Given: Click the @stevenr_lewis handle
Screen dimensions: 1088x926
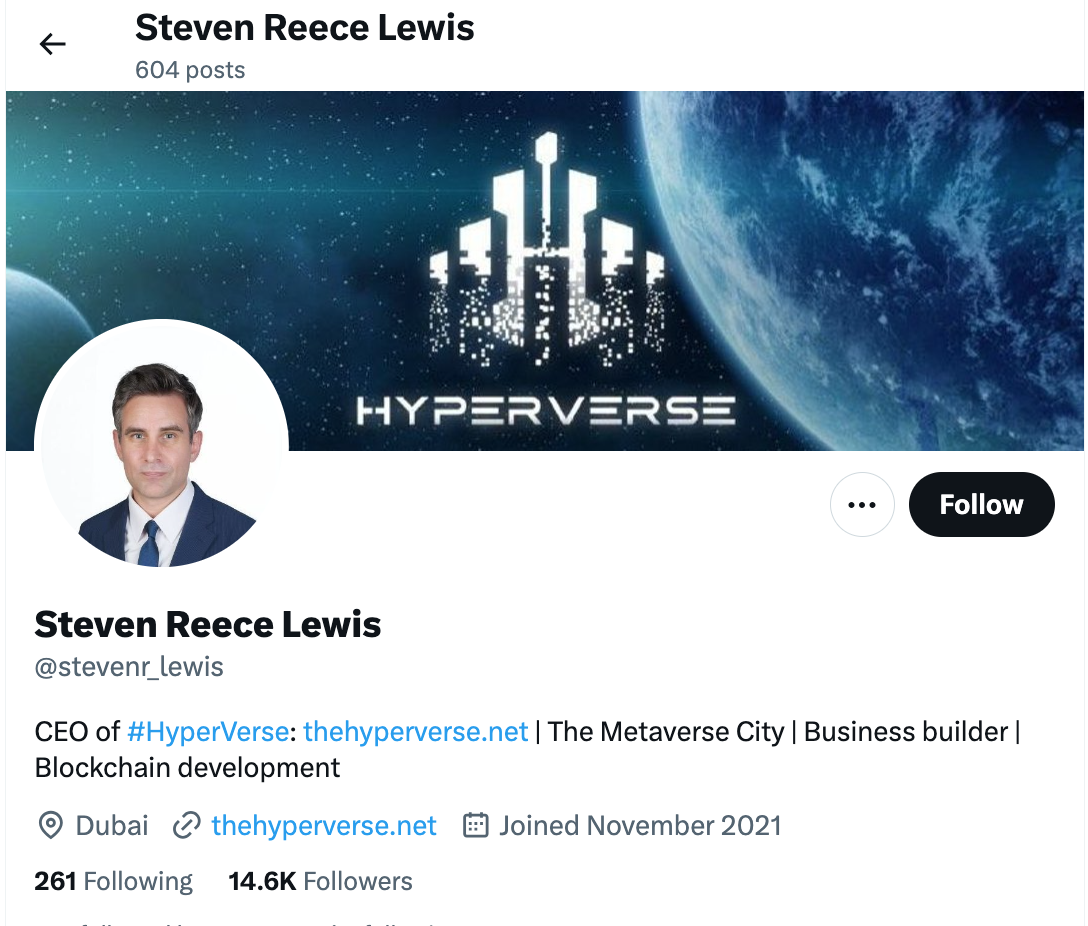Looking at the screenshot, I should (x=129, y=667).
